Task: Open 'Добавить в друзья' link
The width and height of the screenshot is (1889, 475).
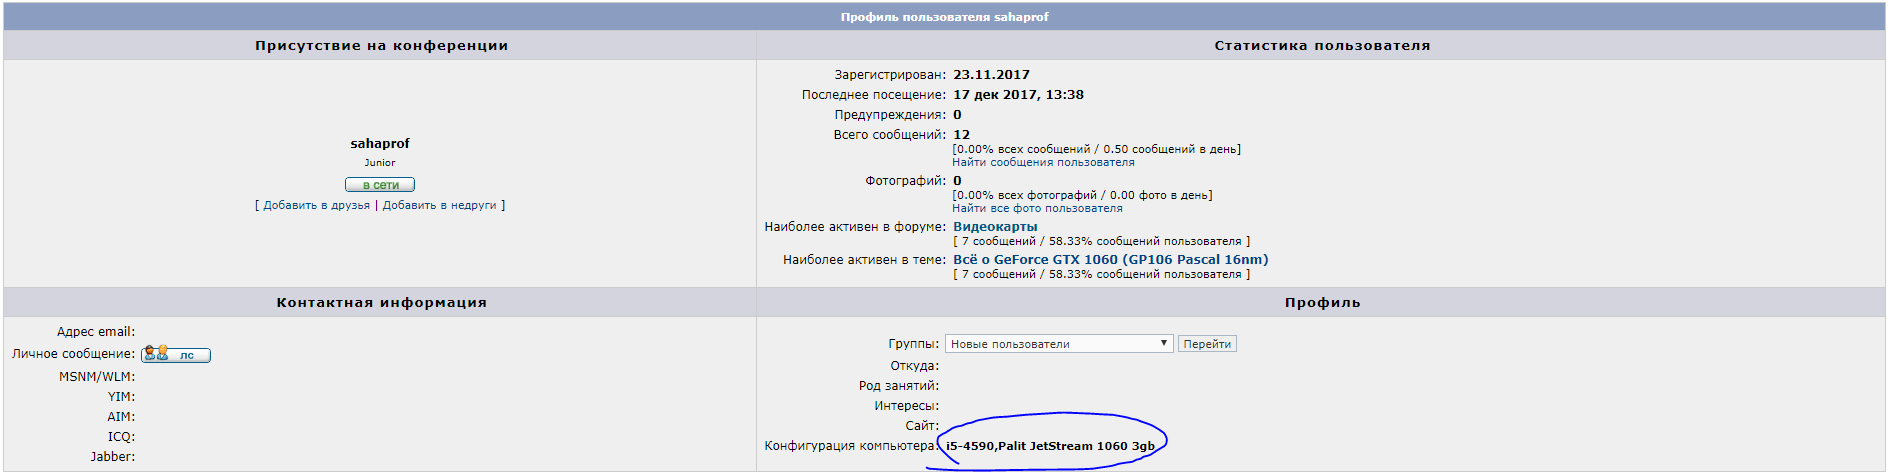Action: point(316,205)
